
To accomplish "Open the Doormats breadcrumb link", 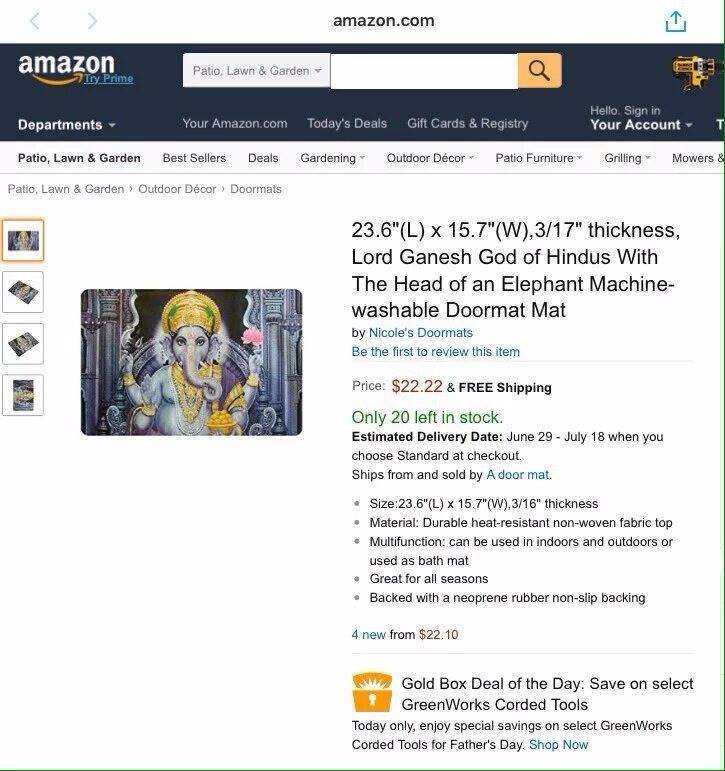I will 256,189.
